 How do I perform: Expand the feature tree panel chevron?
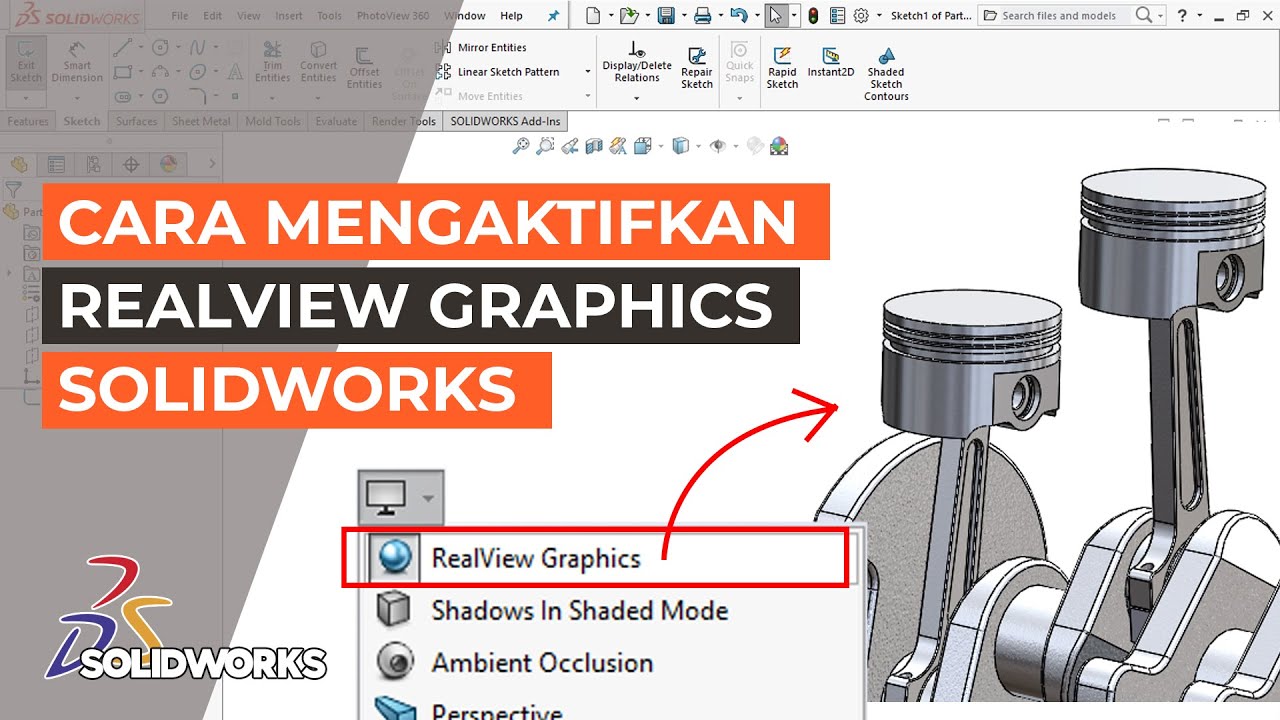(212, 164)
